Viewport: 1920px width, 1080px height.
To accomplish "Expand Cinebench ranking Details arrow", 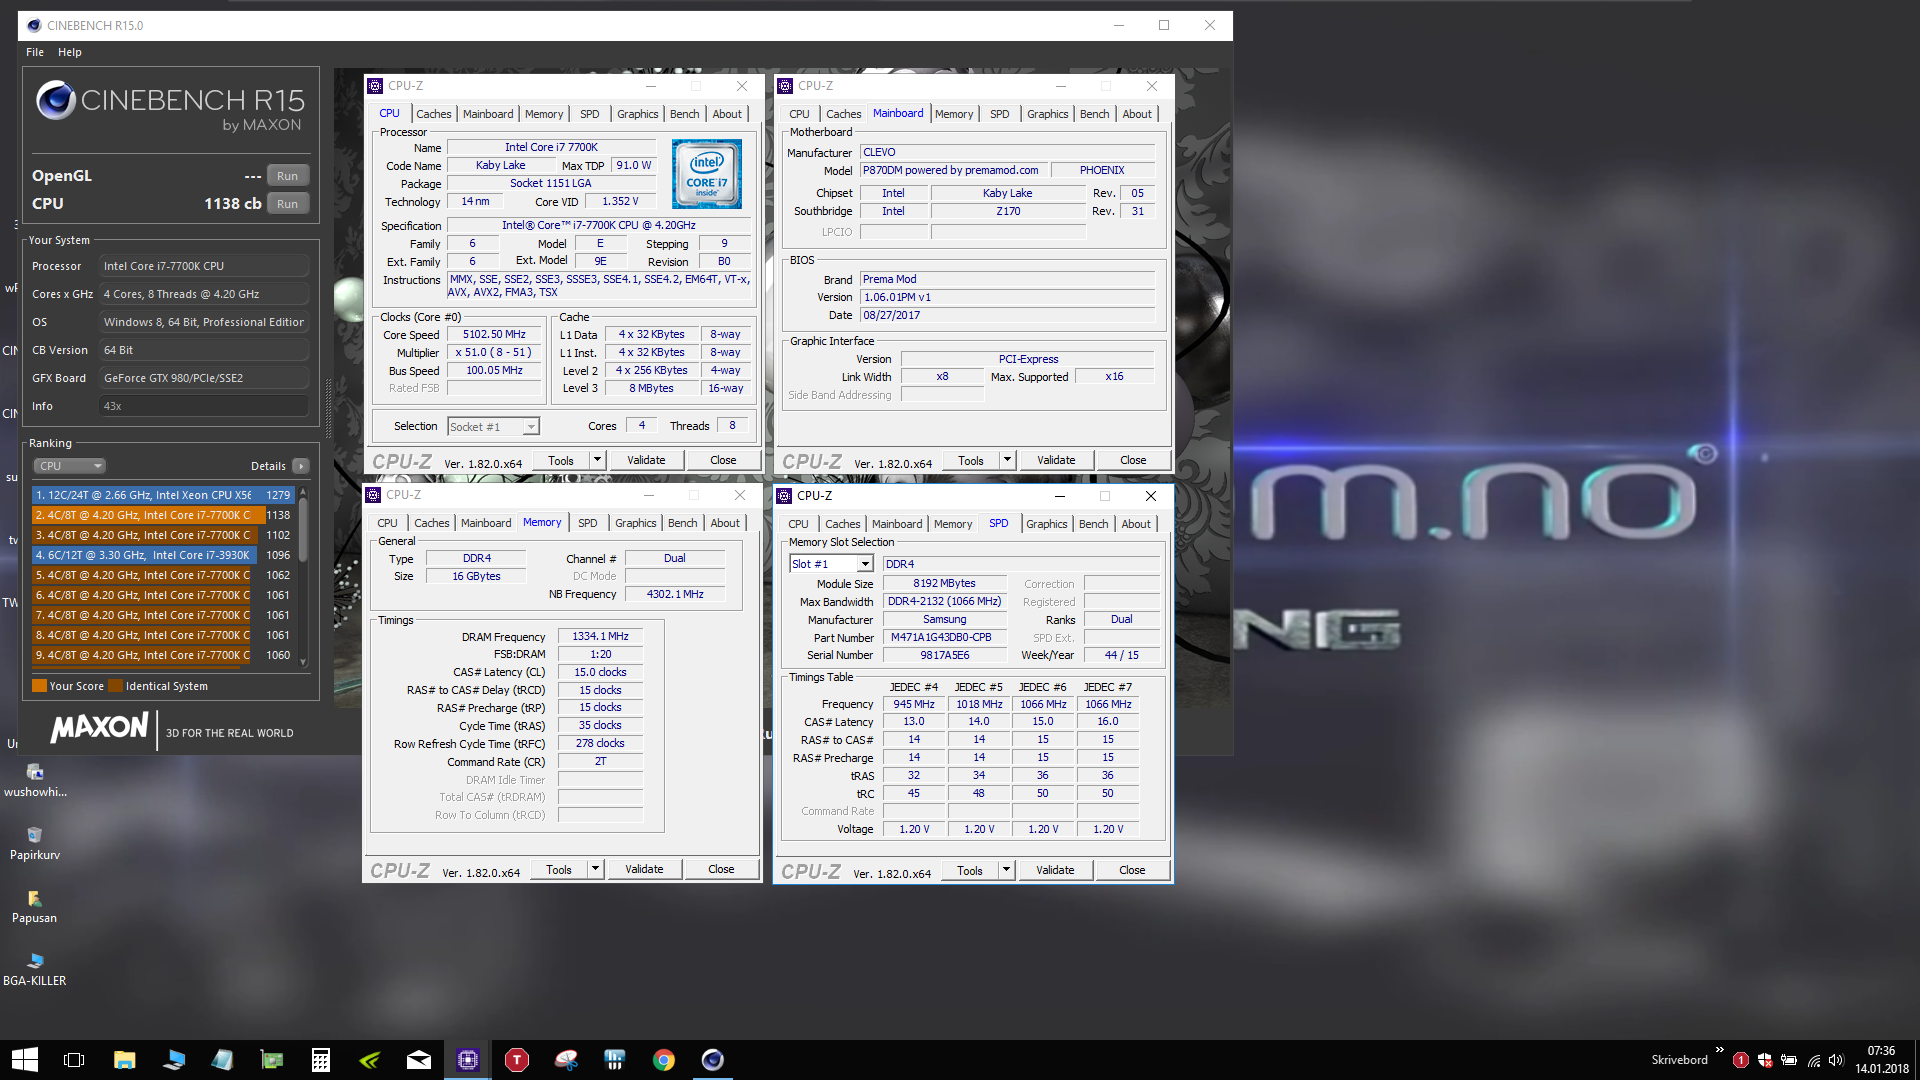I will (301, 466).
